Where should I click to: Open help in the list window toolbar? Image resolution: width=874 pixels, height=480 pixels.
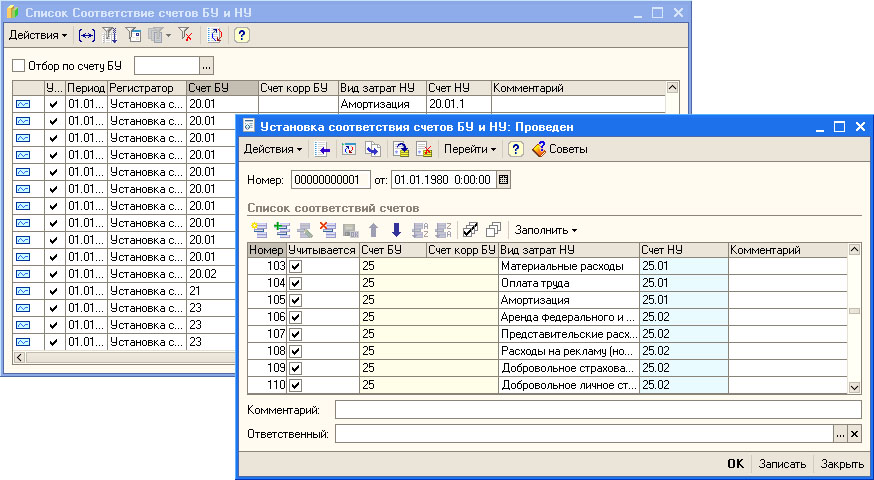click(x=241, y=35)
